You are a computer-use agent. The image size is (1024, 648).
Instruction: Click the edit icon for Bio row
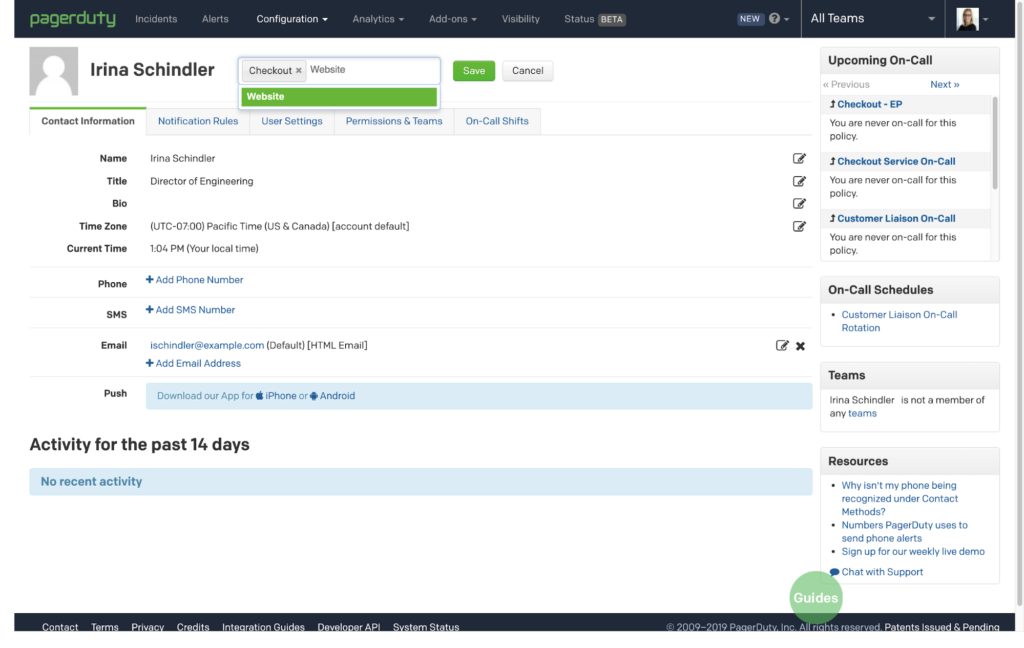pyautogui.click(x=799, y=204)
